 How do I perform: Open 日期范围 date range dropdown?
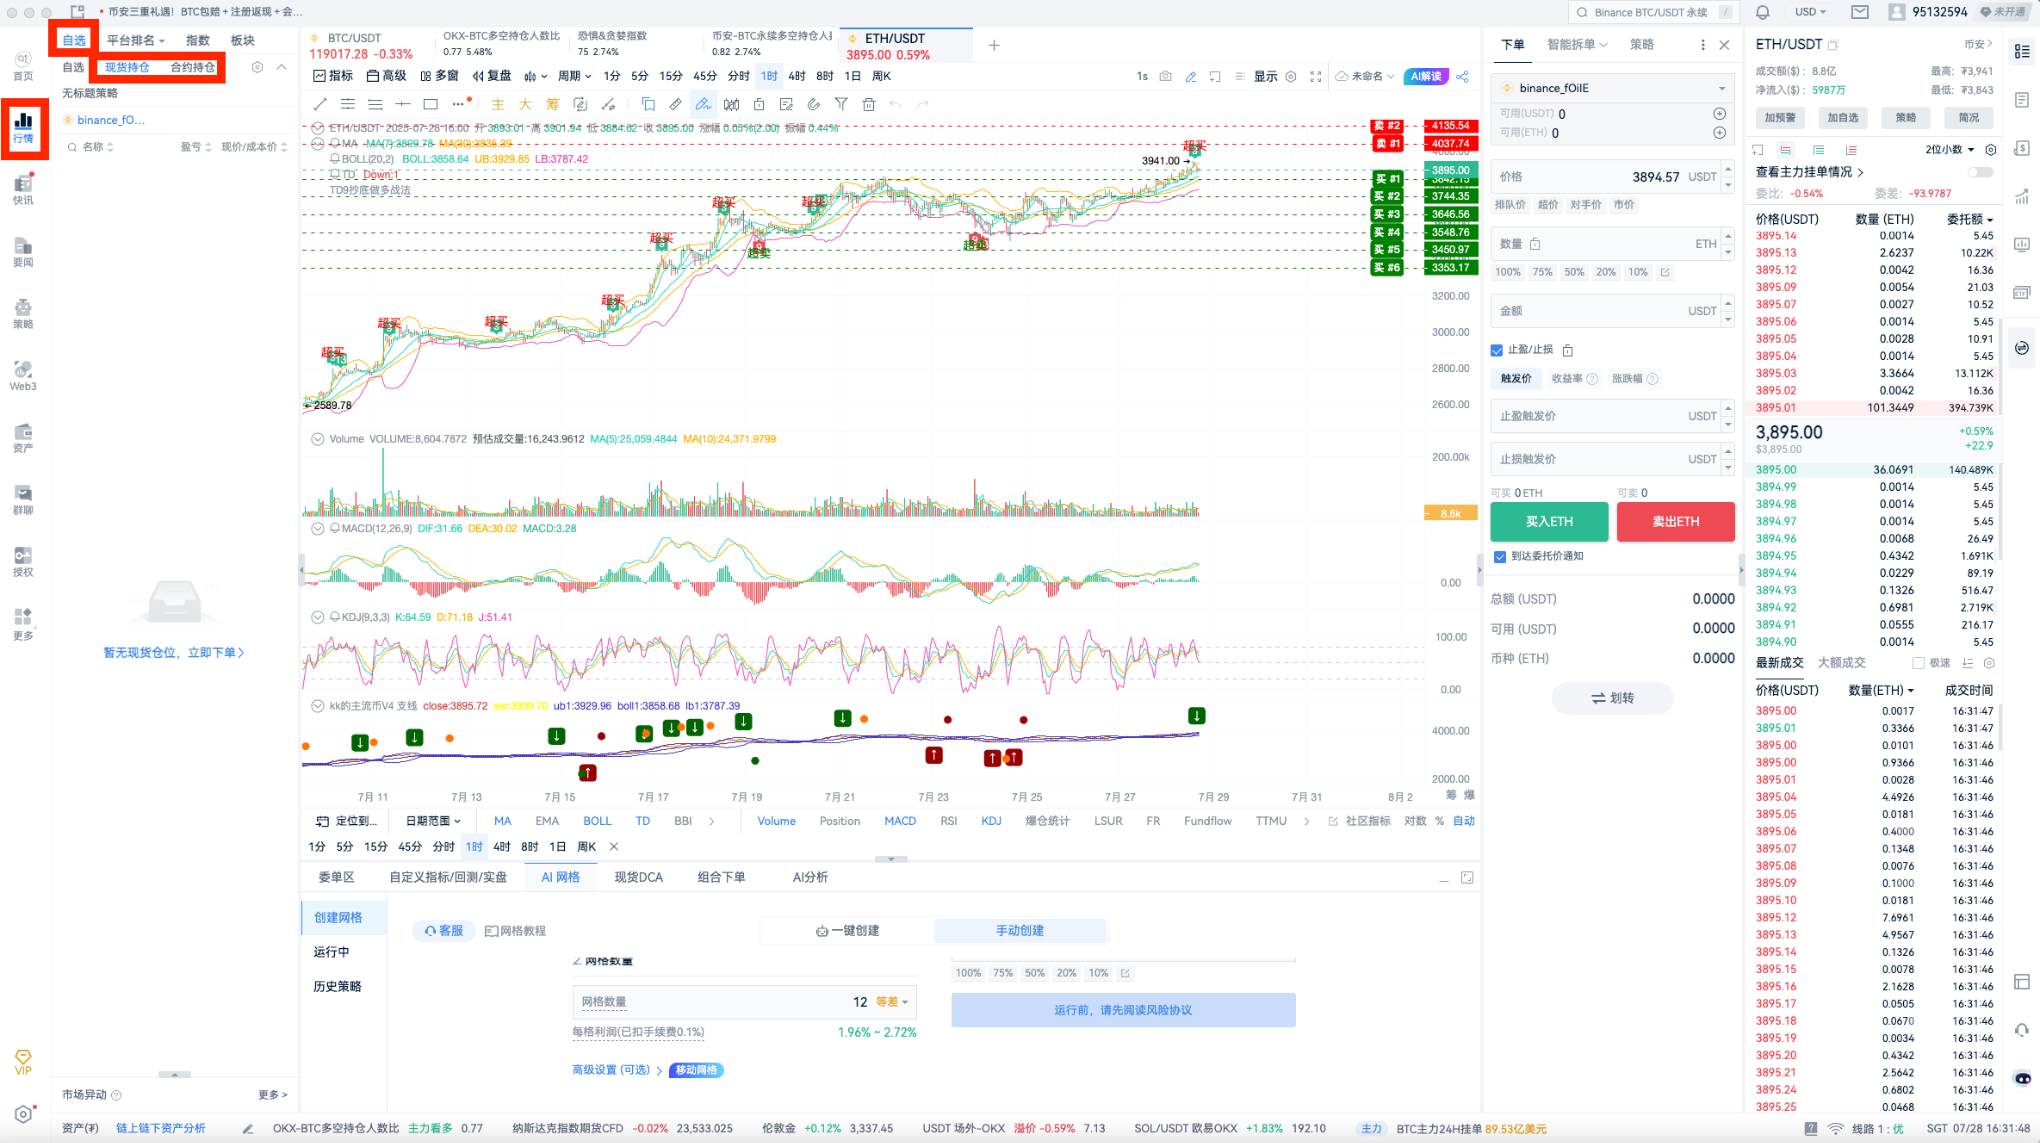(433, 821)
